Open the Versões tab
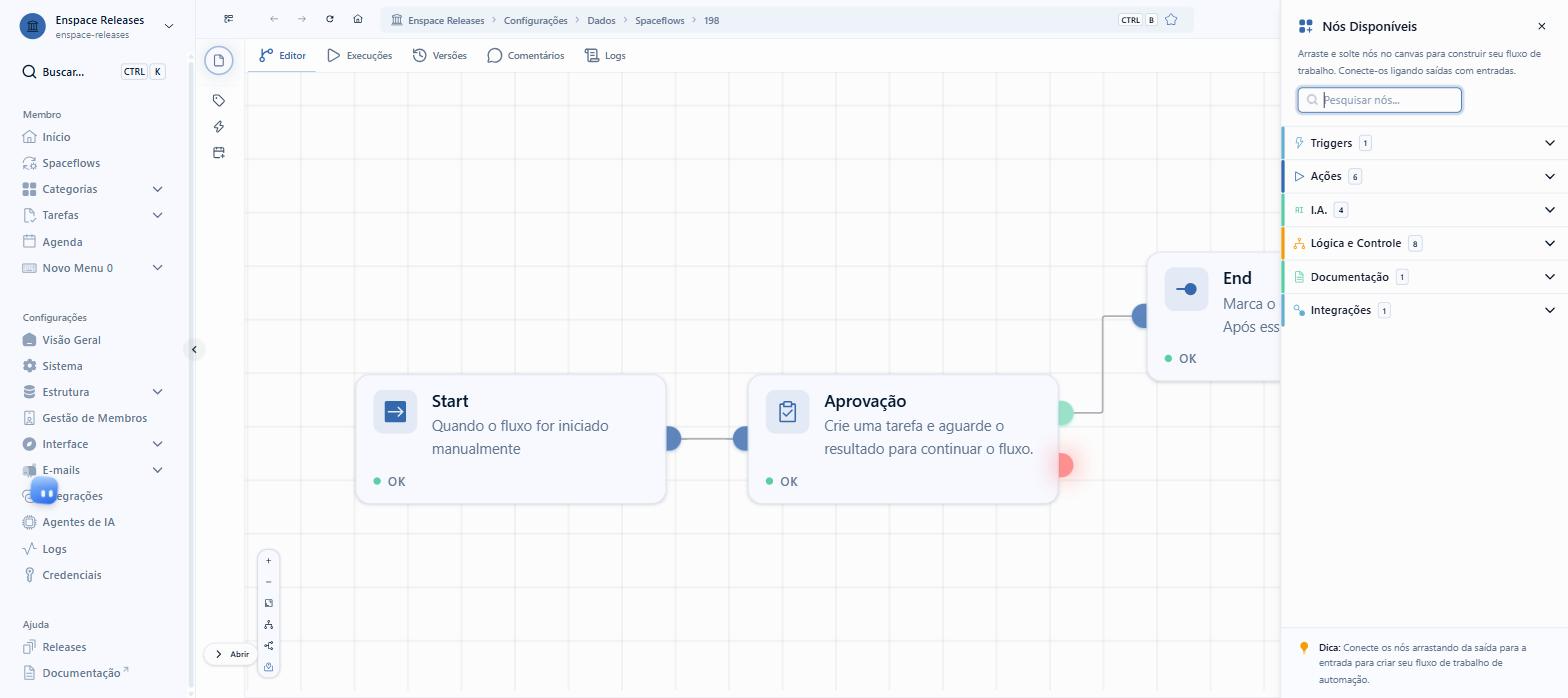 [440, 55]
